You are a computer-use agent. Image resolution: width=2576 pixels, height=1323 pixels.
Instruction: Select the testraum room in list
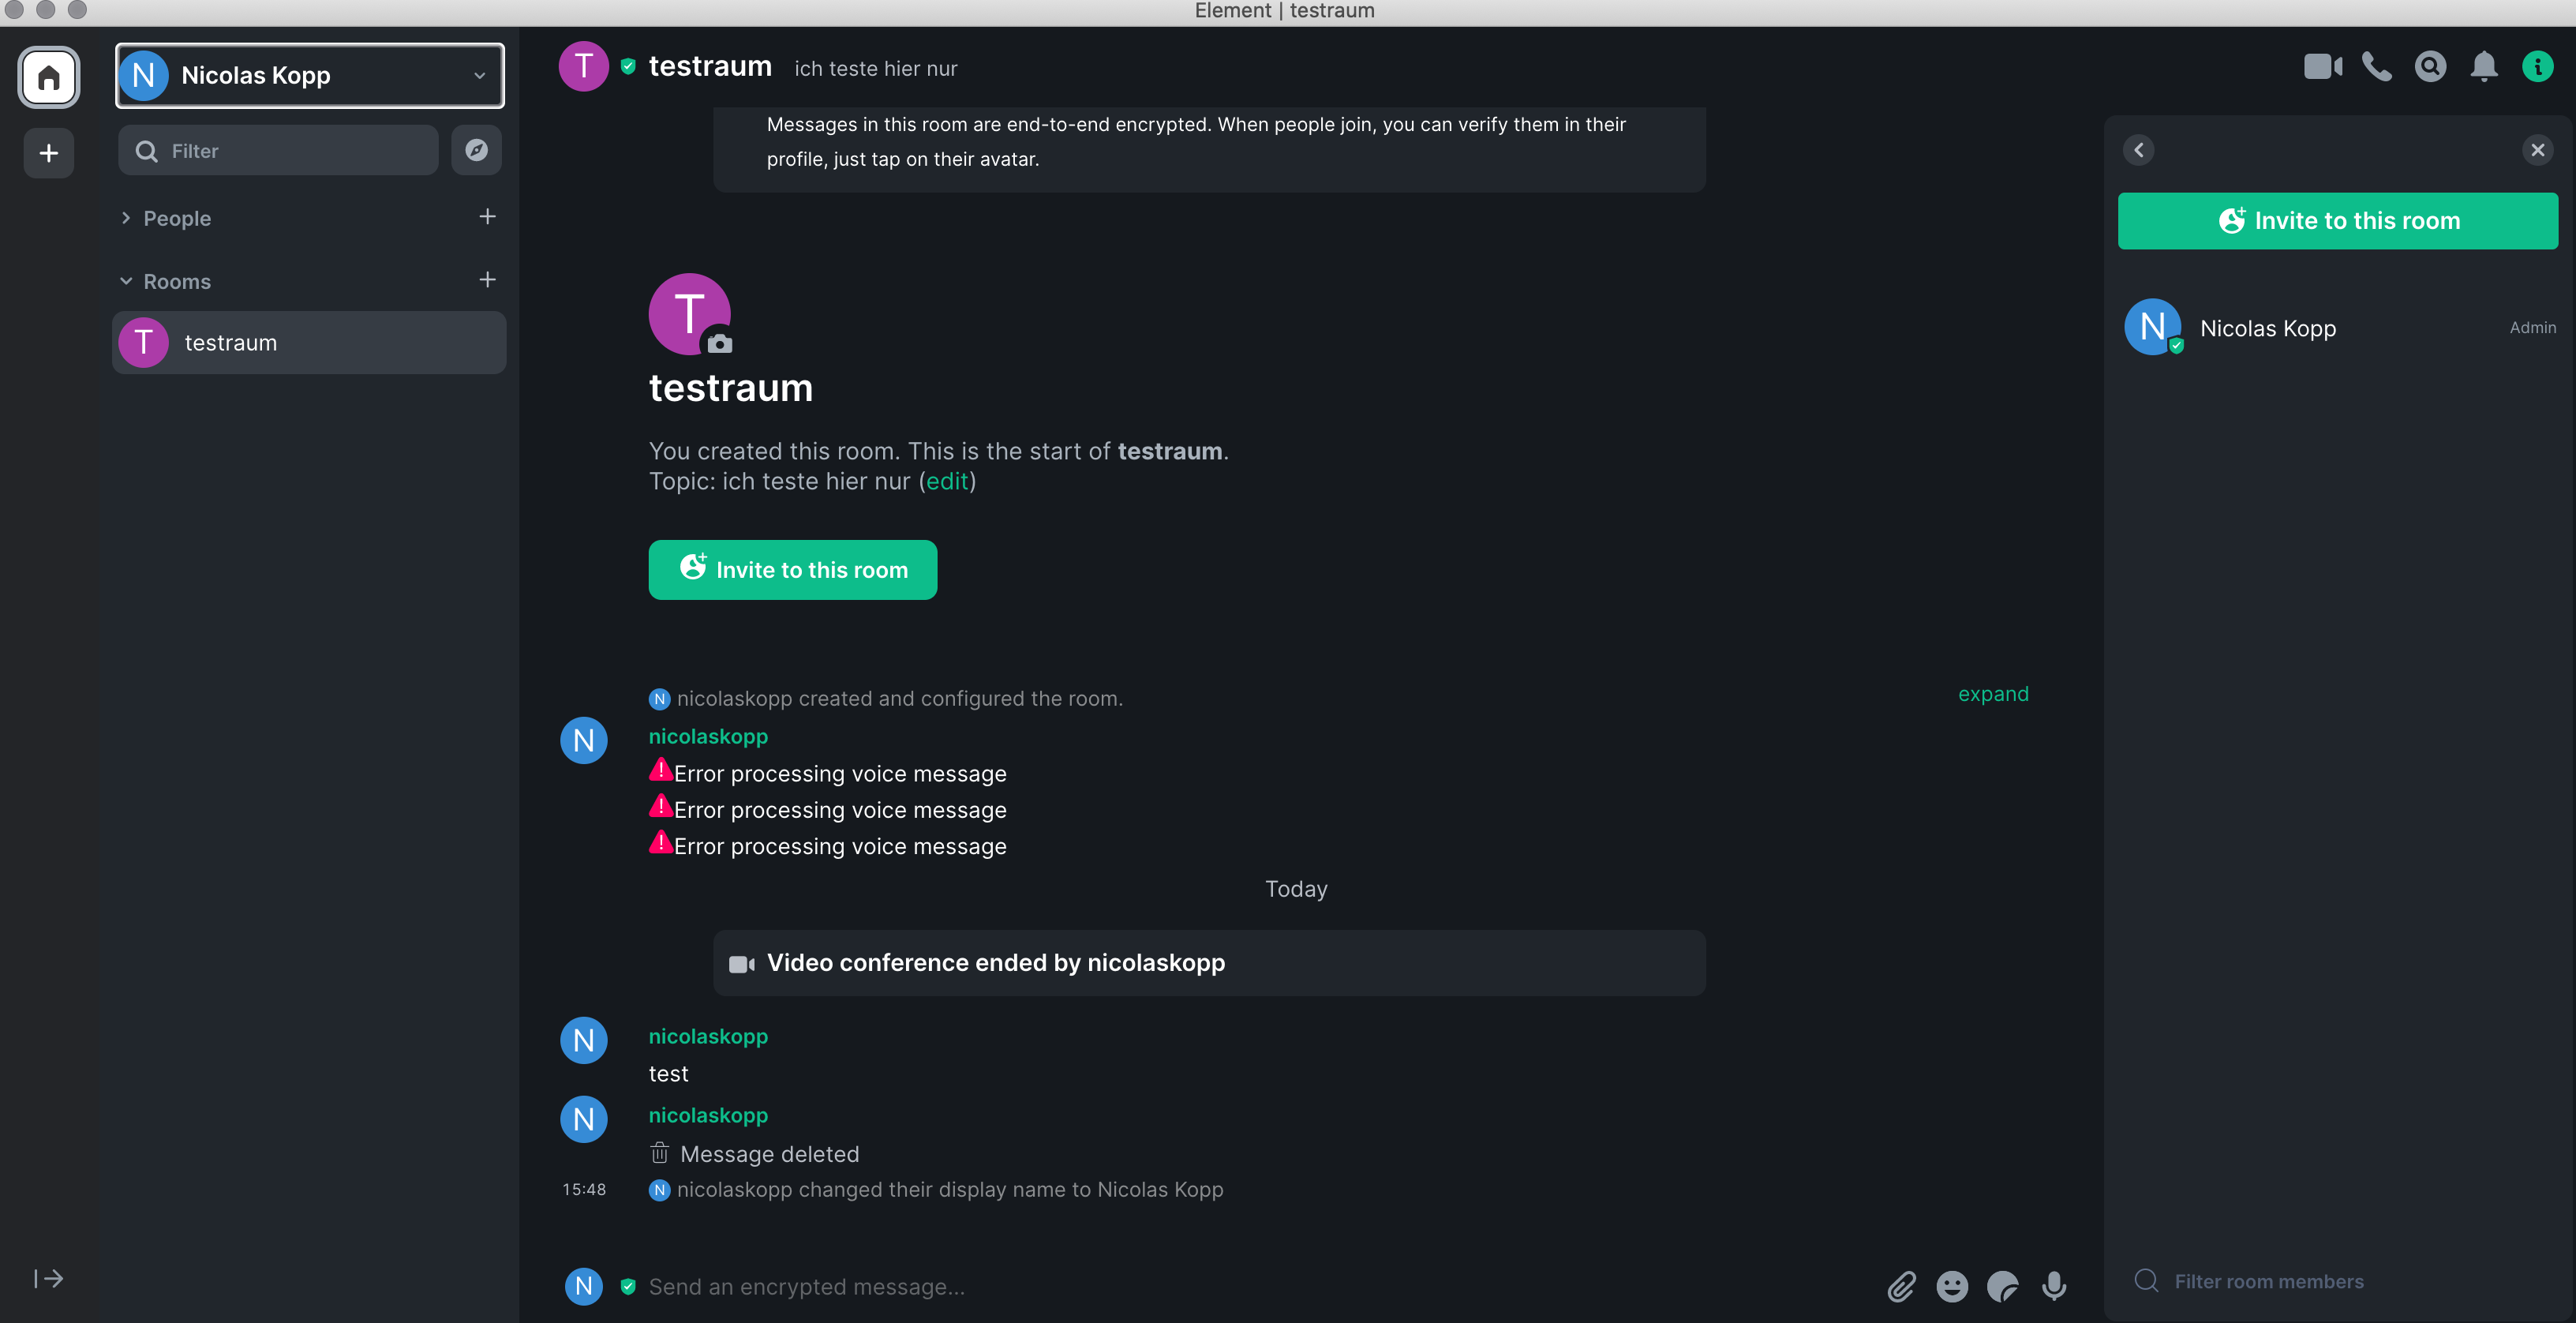click(310, 343)
